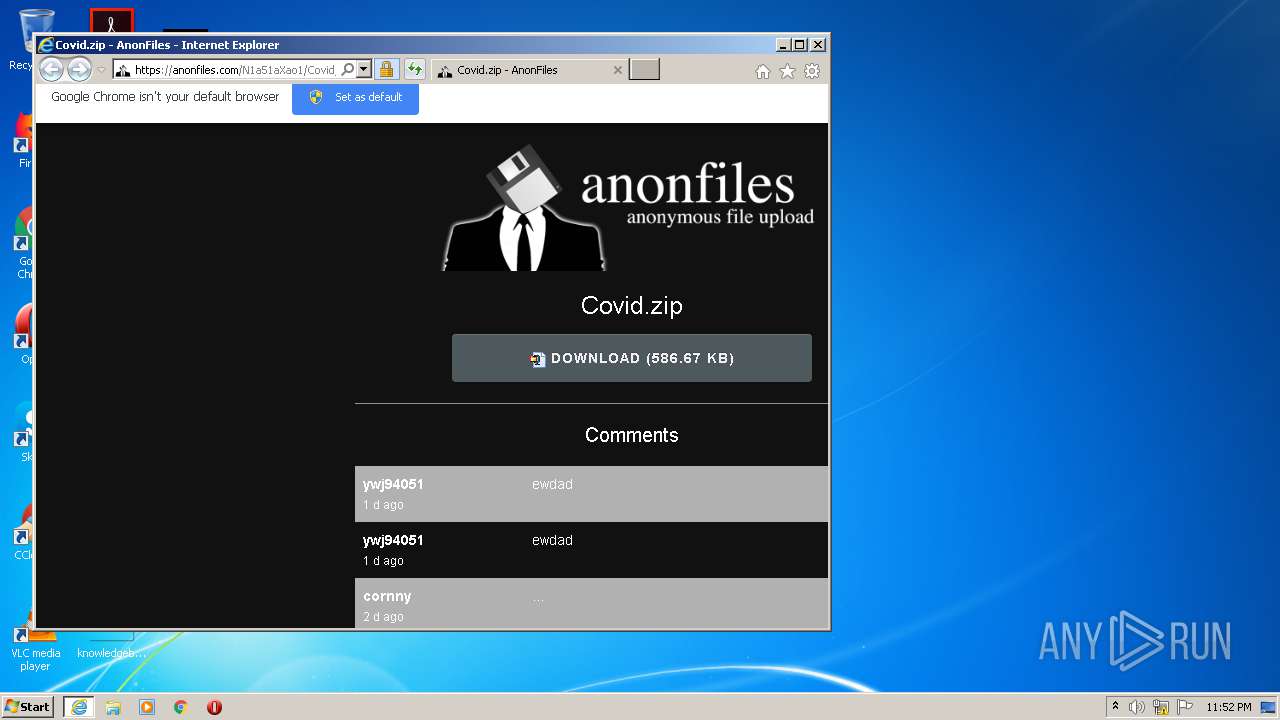
Task: Click the clock showing 11:52 PM
Action: [x=1228, y=707]
